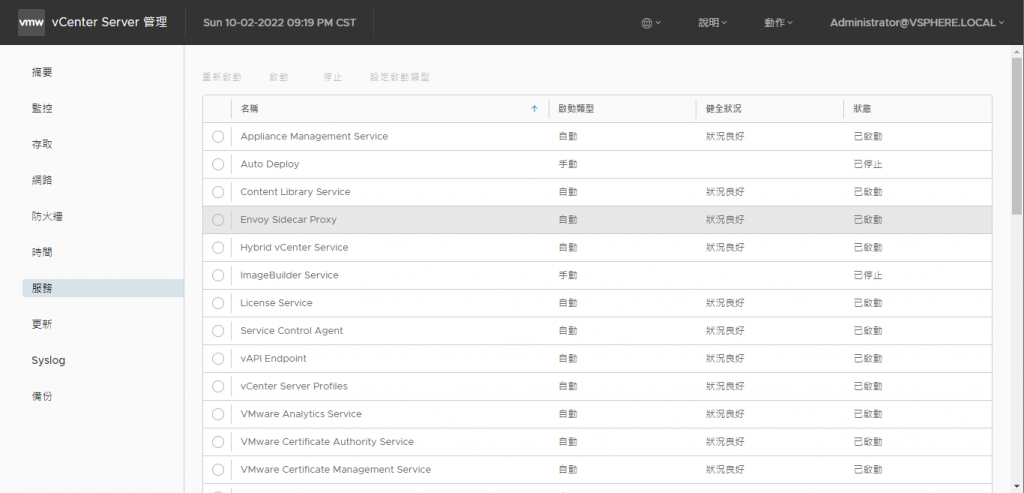Click vCenter Server Profiles name
Screen dimensions: 1024x493
pos(294,387)
